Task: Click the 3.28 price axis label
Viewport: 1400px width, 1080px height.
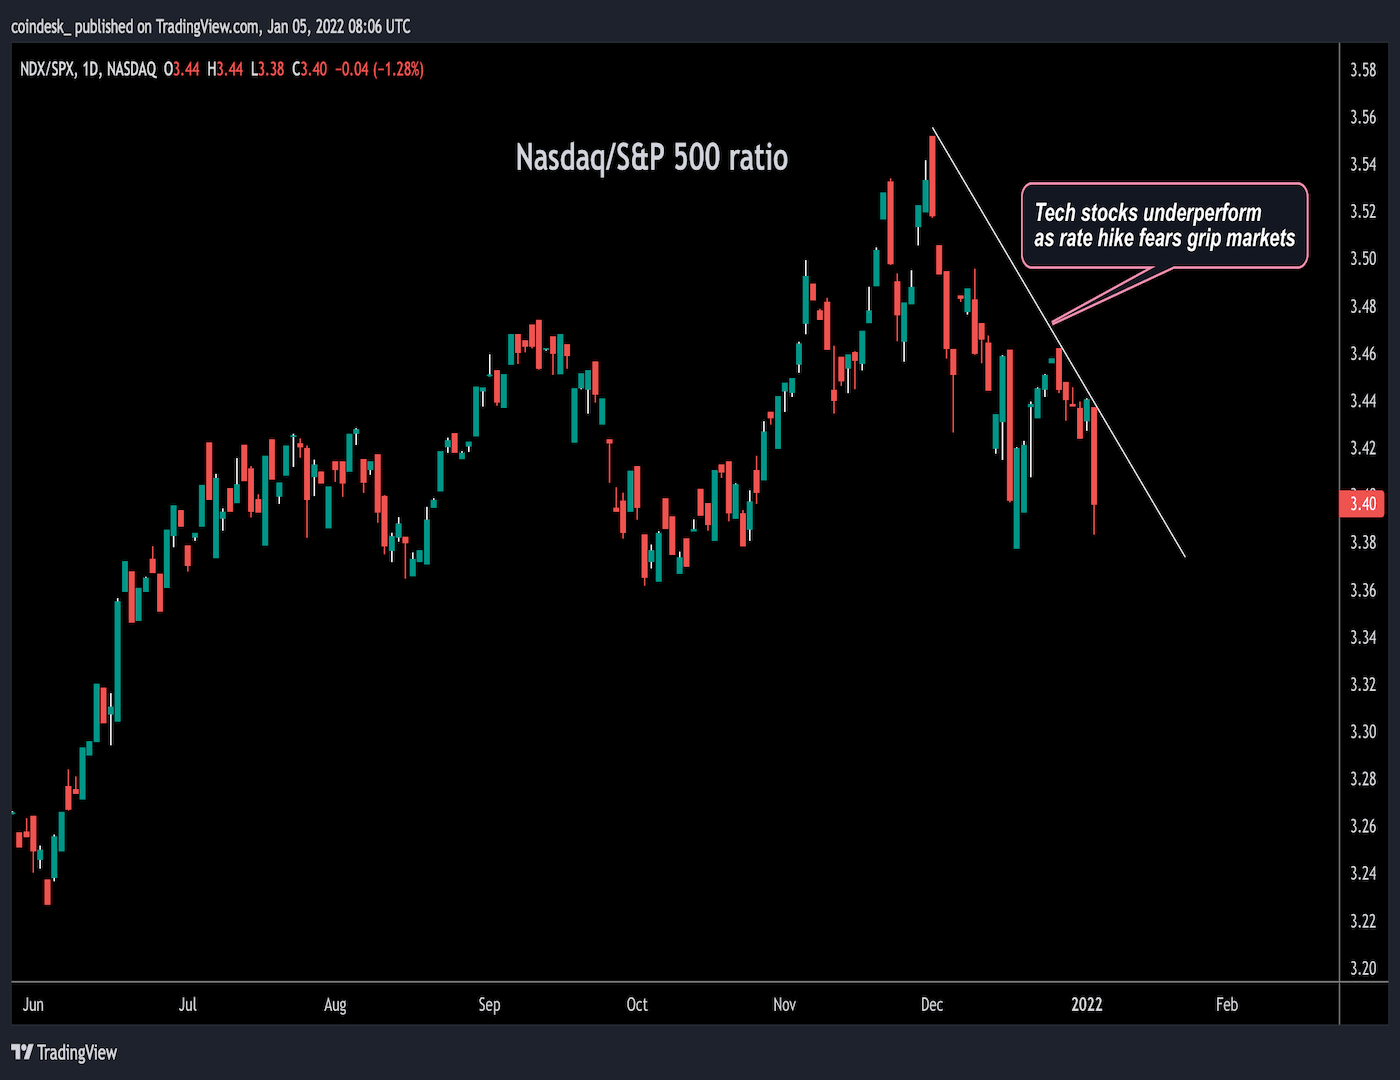Action: click(1363, 779)
